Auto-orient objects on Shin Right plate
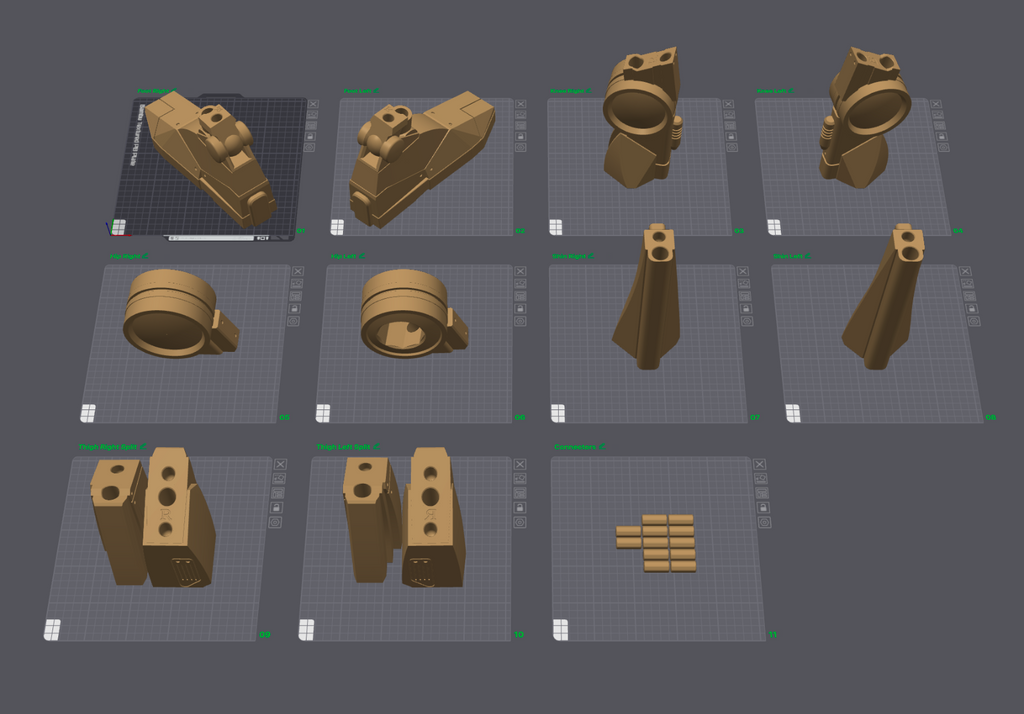The image size is (1024, 714). click(744, 284)
